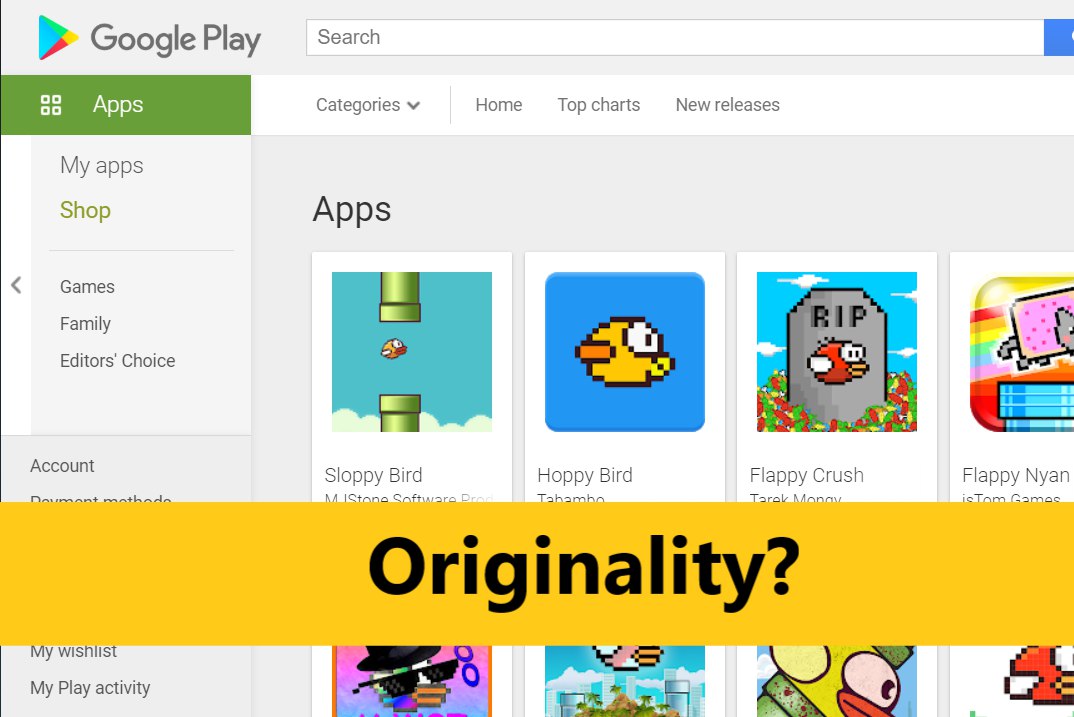This screenshot has height=717, width=1074.
Task: Go to the Home tab
Action: tap(499, 105)
